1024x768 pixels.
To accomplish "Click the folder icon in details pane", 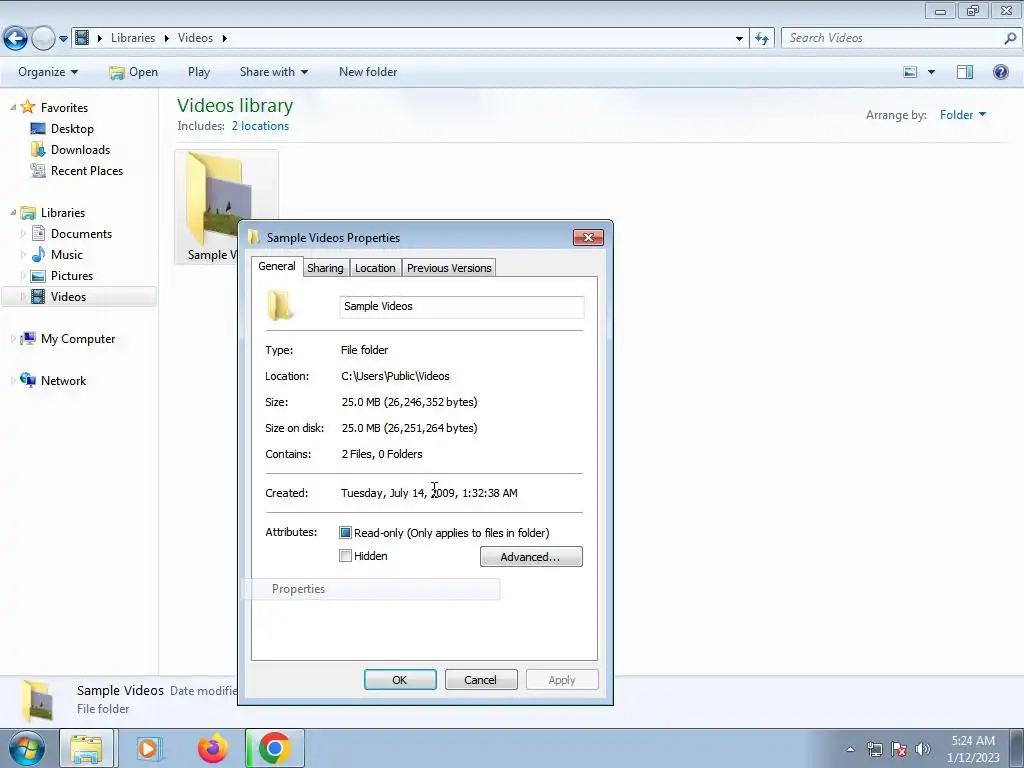I will click(x=37, y=700).
